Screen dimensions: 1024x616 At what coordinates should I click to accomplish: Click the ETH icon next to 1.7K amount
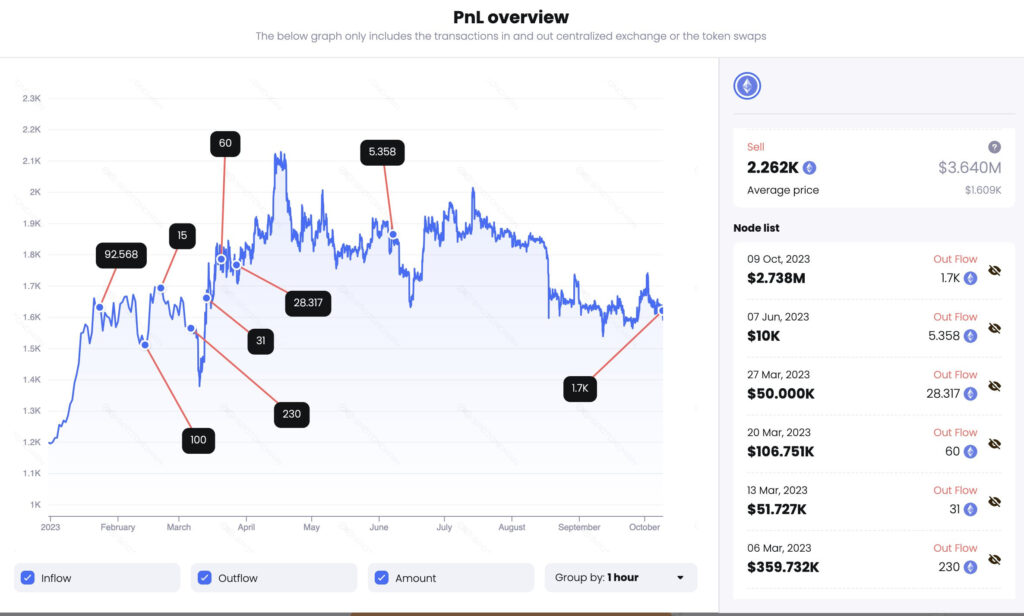point(970,278)
